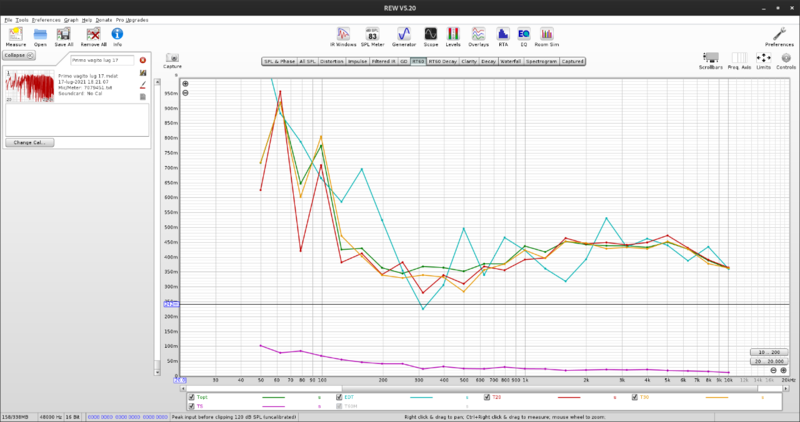Open the Tools menu
Screen dimensions: 800x422
pyautogui.click(x=21, y=20)
